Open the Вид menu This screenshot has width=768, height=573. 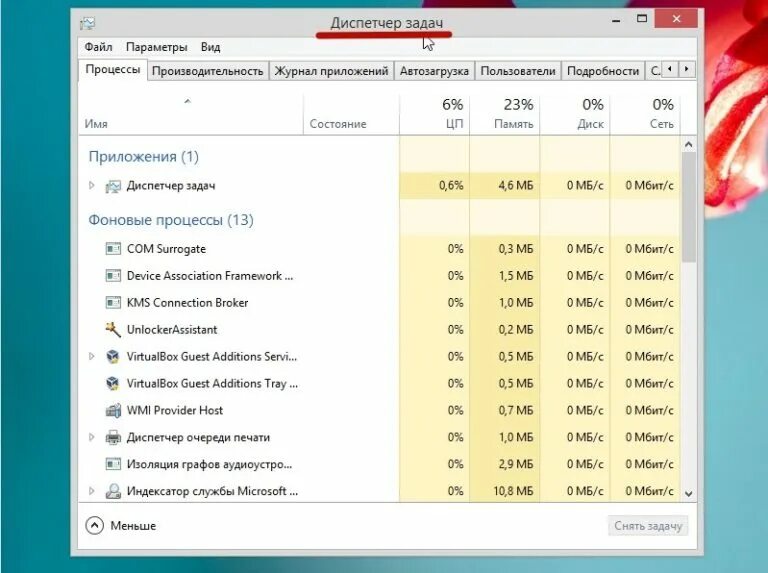coord(211,47)
